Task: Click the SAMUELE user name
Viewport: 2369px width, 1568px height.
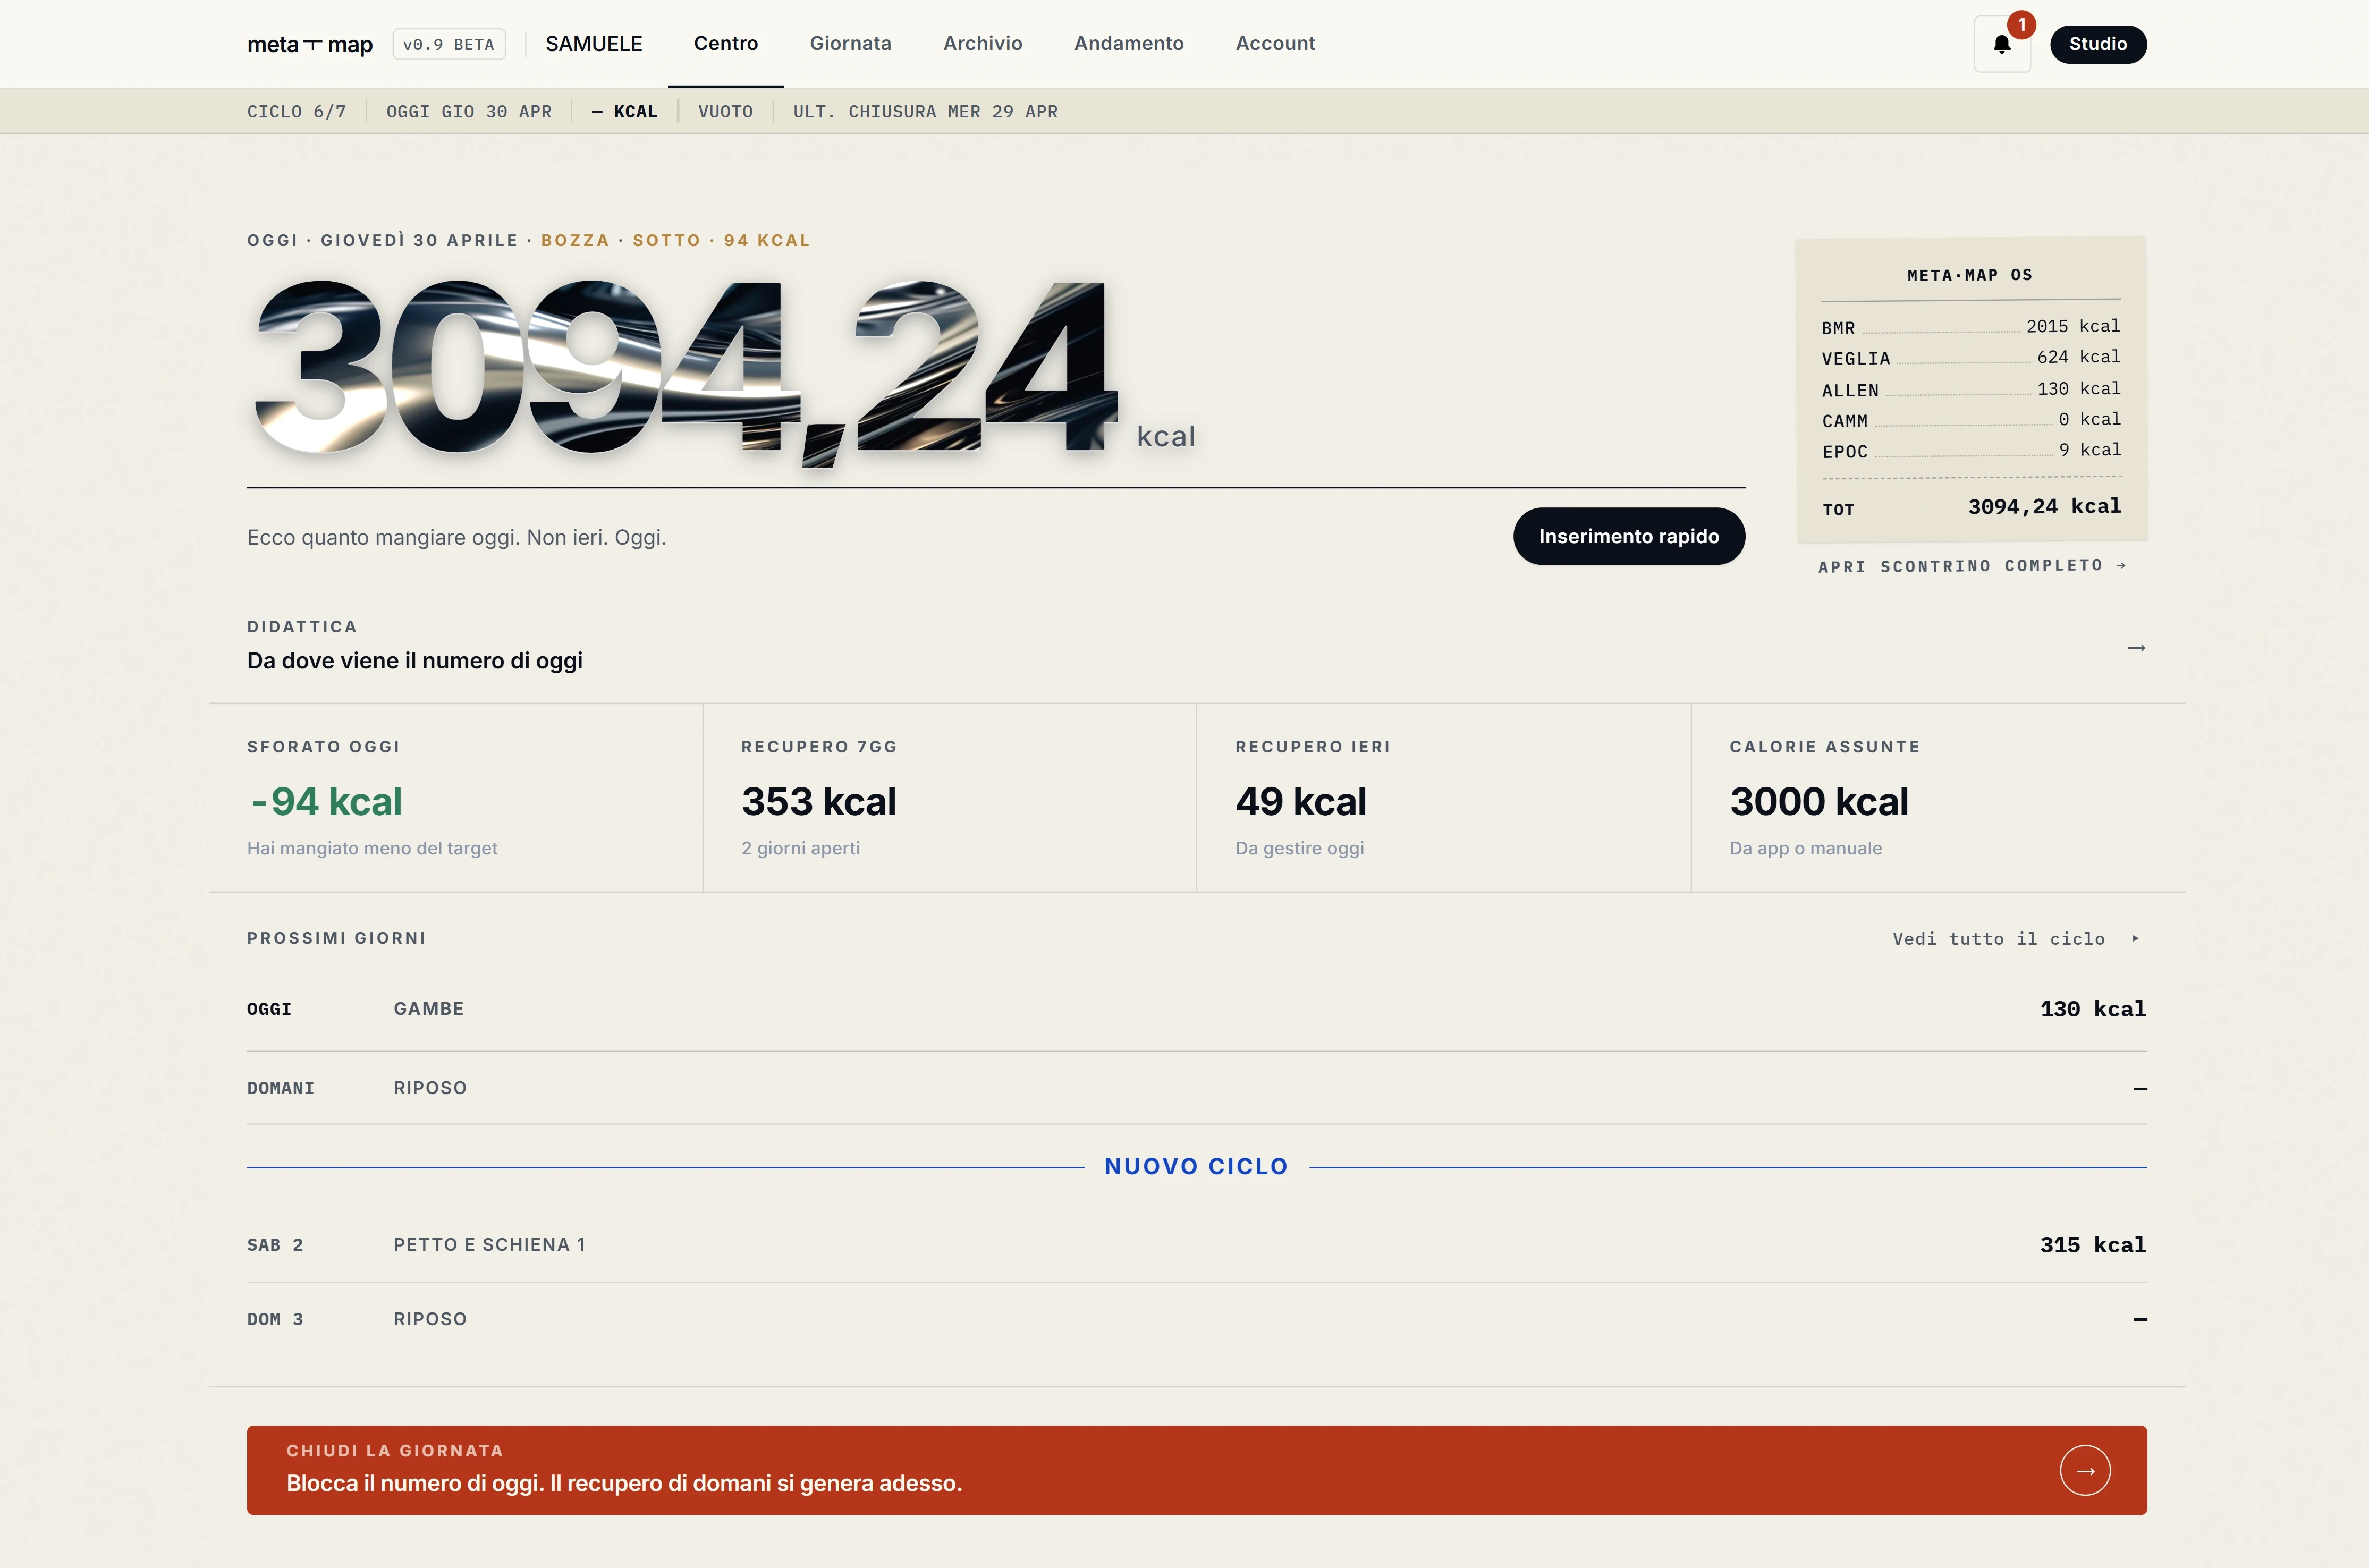Action: 594,44
